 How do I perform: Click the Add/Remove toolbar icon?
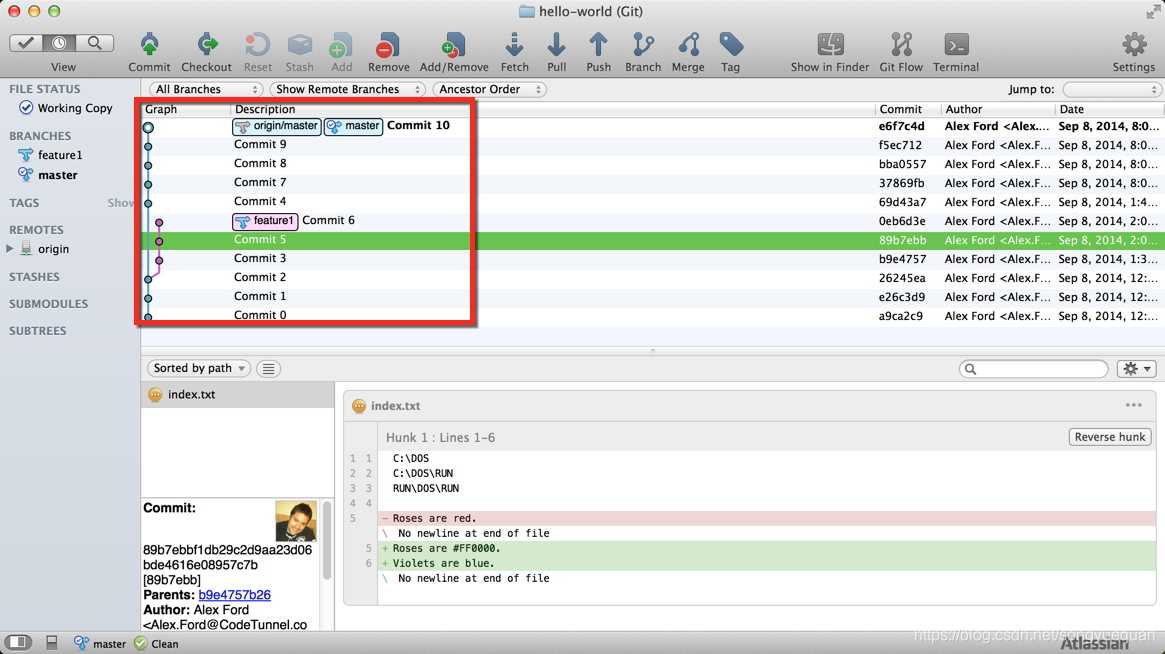click(x=453, y=45)
